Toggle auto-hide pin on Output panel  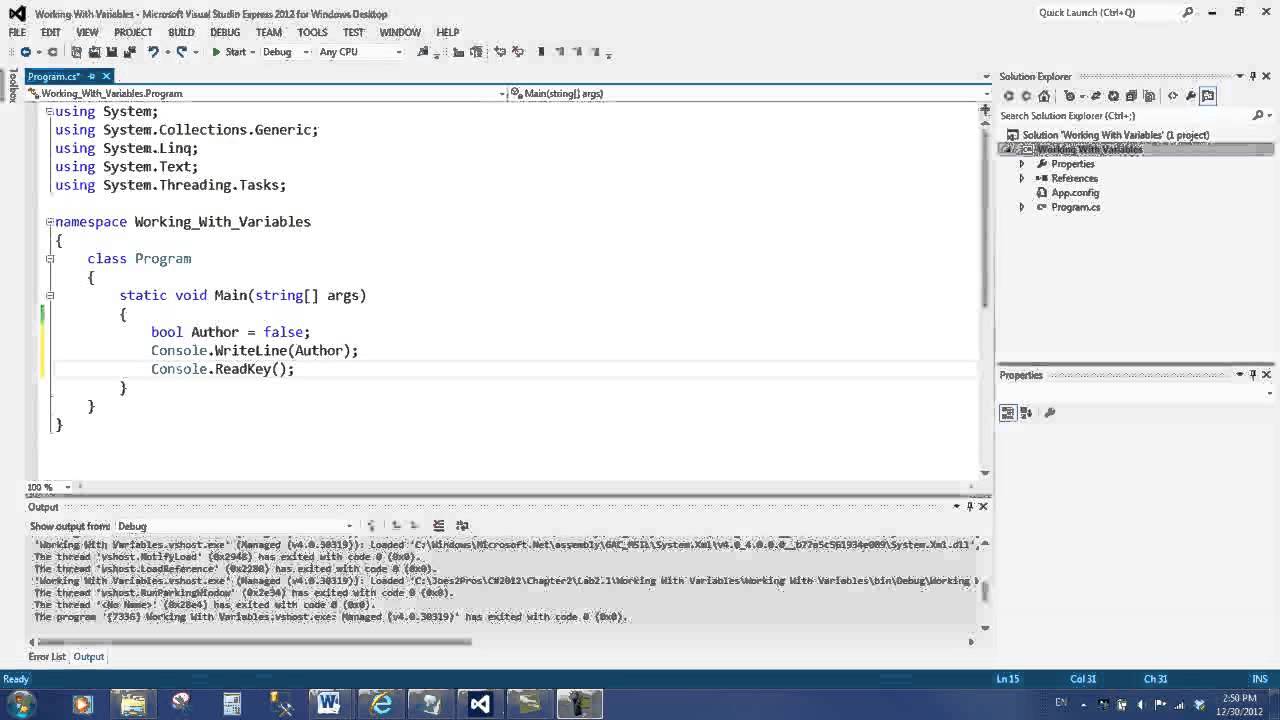[969, 507]
